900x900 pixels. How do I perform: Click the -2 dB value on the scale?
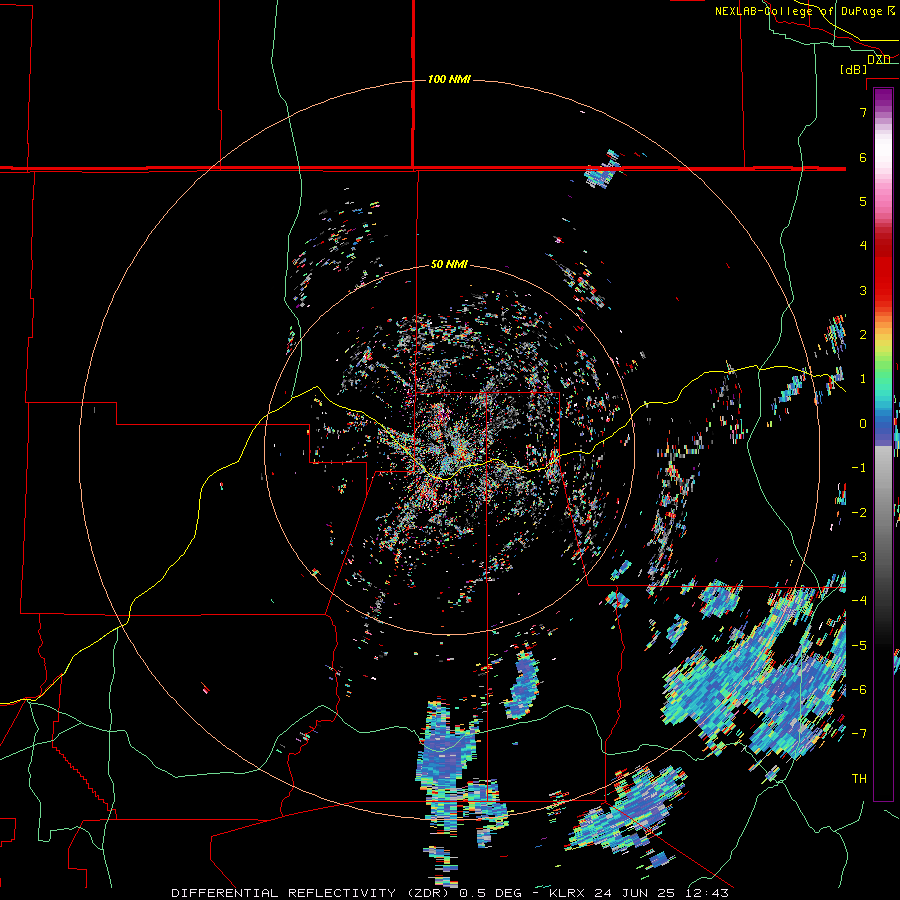pos(859,512)
